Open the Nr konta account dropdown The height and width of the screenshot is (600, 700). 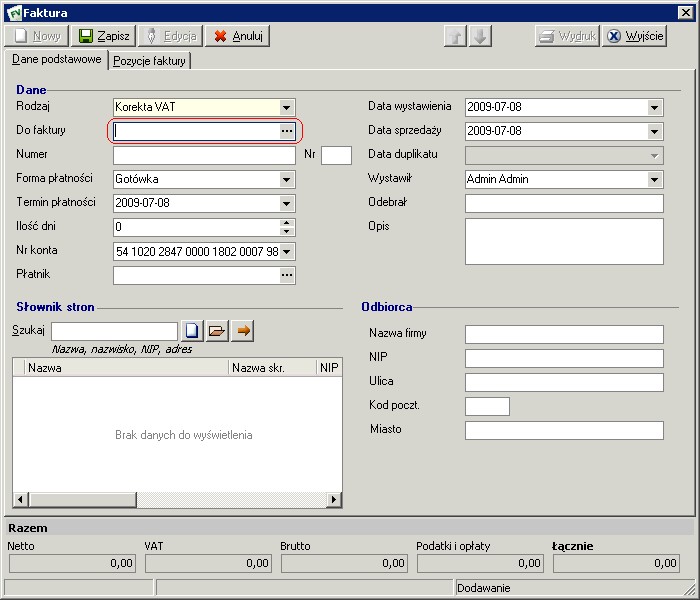click(x=287, y=251)
